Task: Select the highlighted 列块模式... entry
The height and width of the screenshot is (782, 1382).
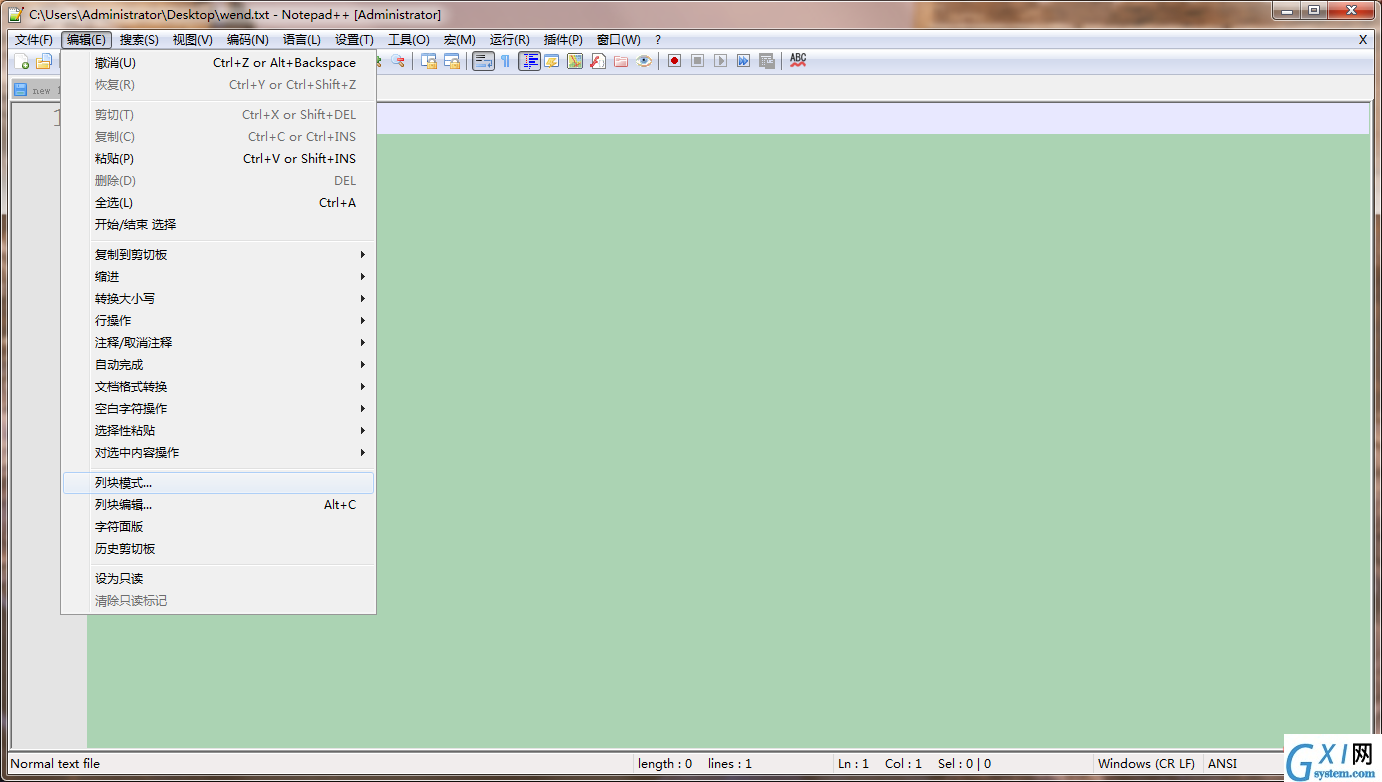Action: coord(218,483)
